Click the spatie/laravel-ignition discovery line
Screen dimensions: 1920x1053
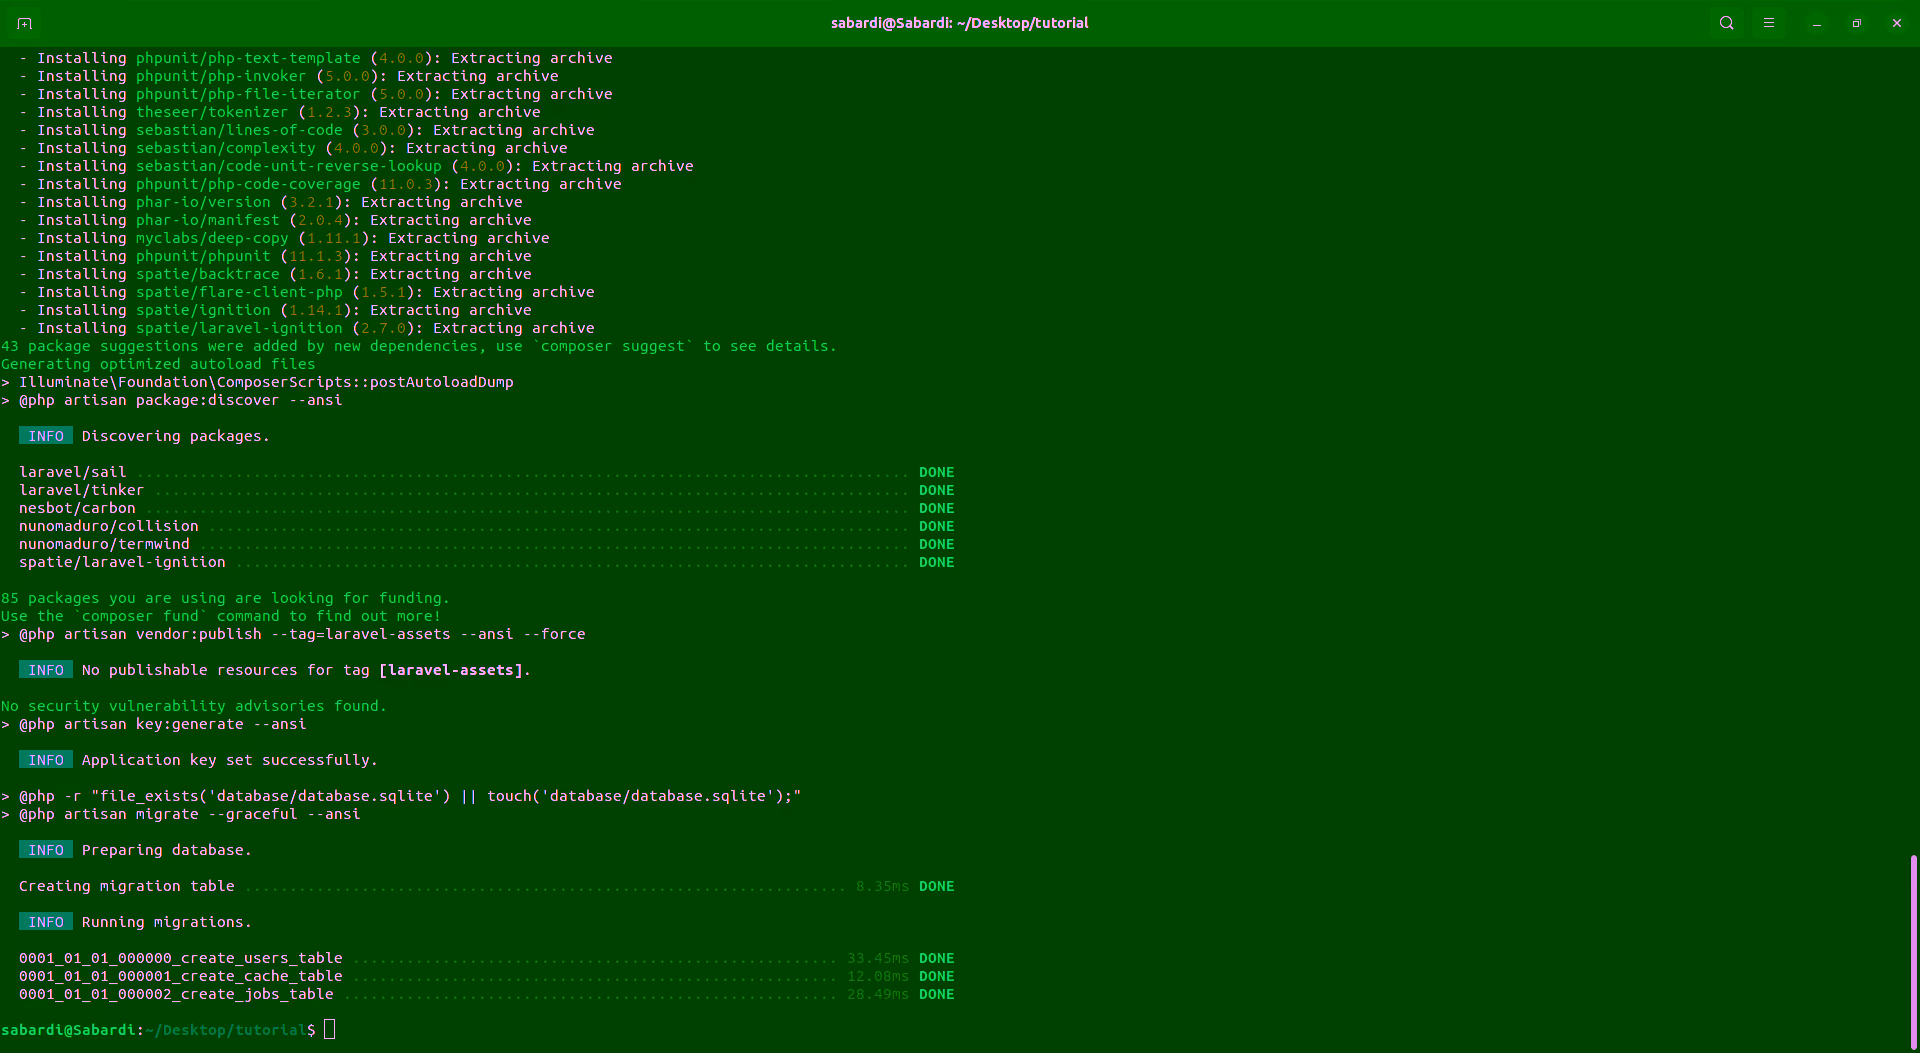click(122, 562)
